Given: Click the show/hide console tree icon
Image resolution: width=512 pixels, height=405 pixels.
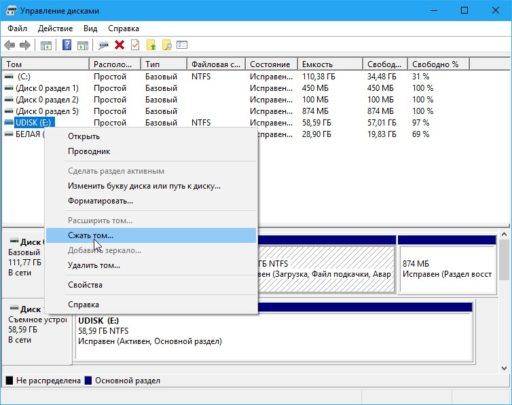Looking at the screenshot, I should (46, 45).
